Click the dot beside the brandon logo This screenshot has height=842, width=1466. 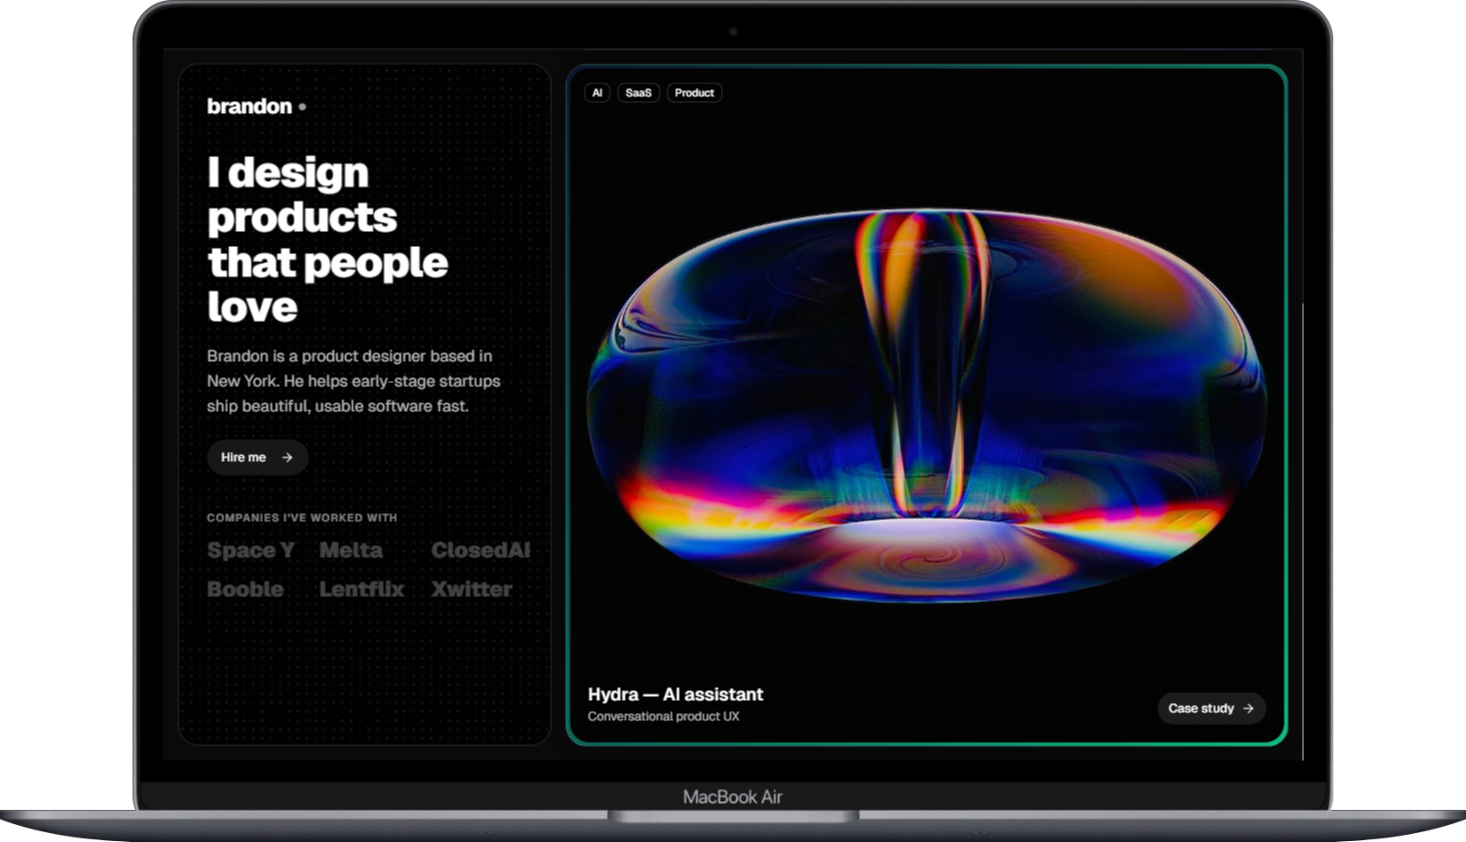[x=302, y=106]
